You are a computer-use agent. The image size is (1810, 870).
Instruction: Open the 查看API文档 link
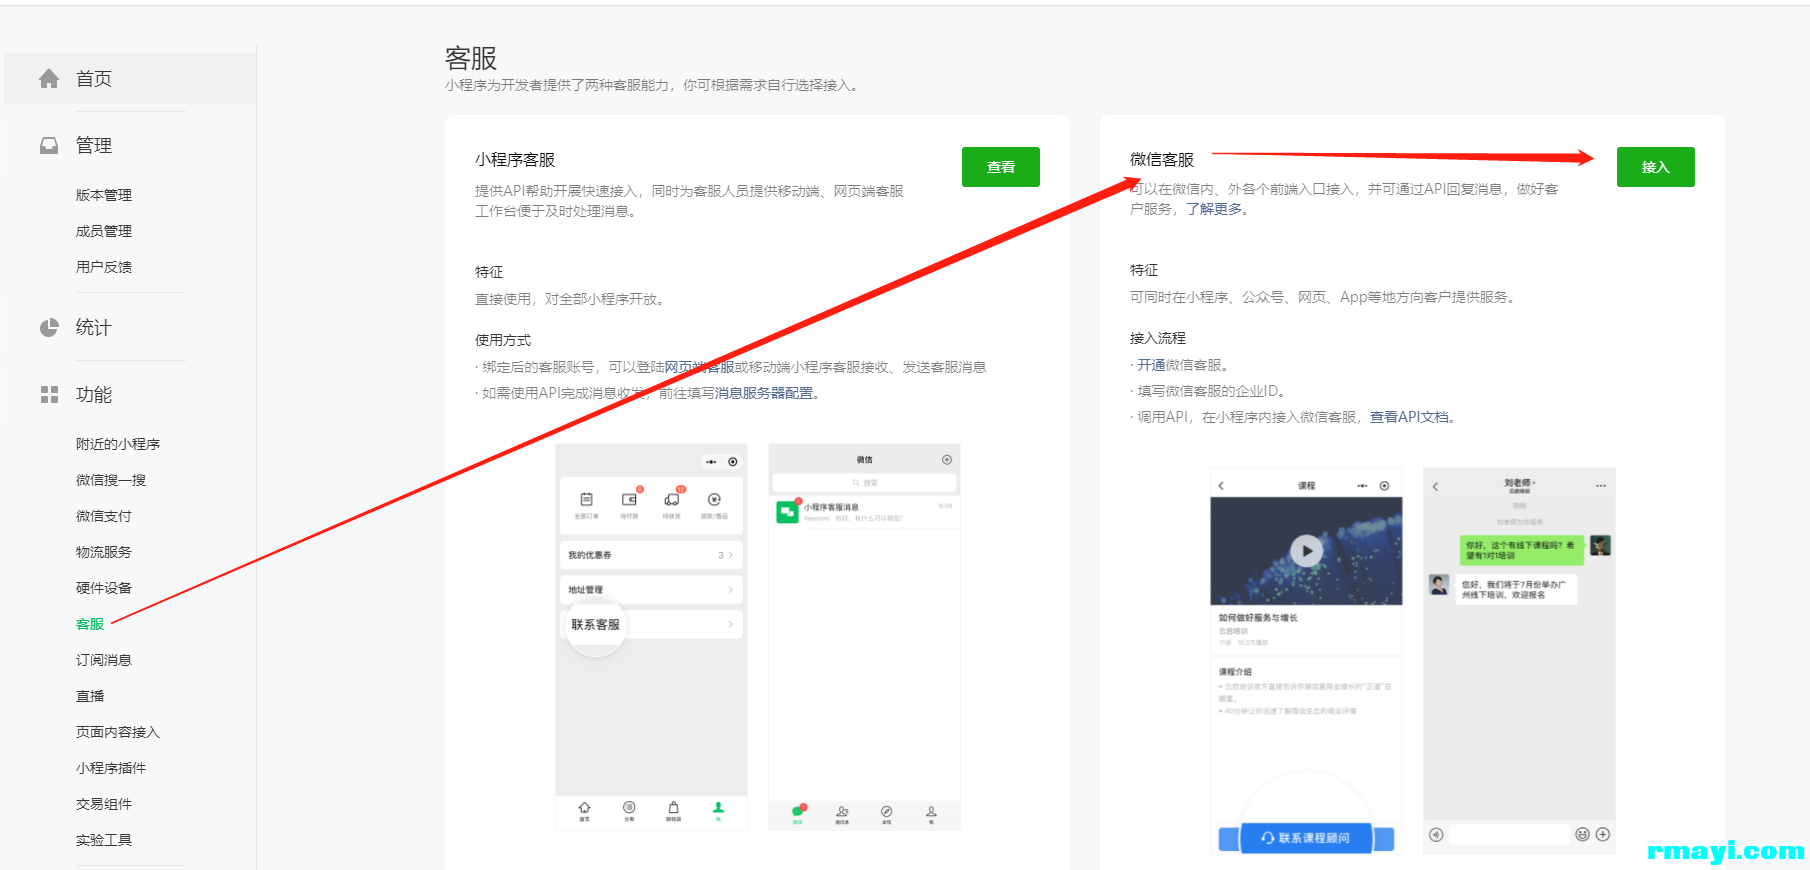1409,417
